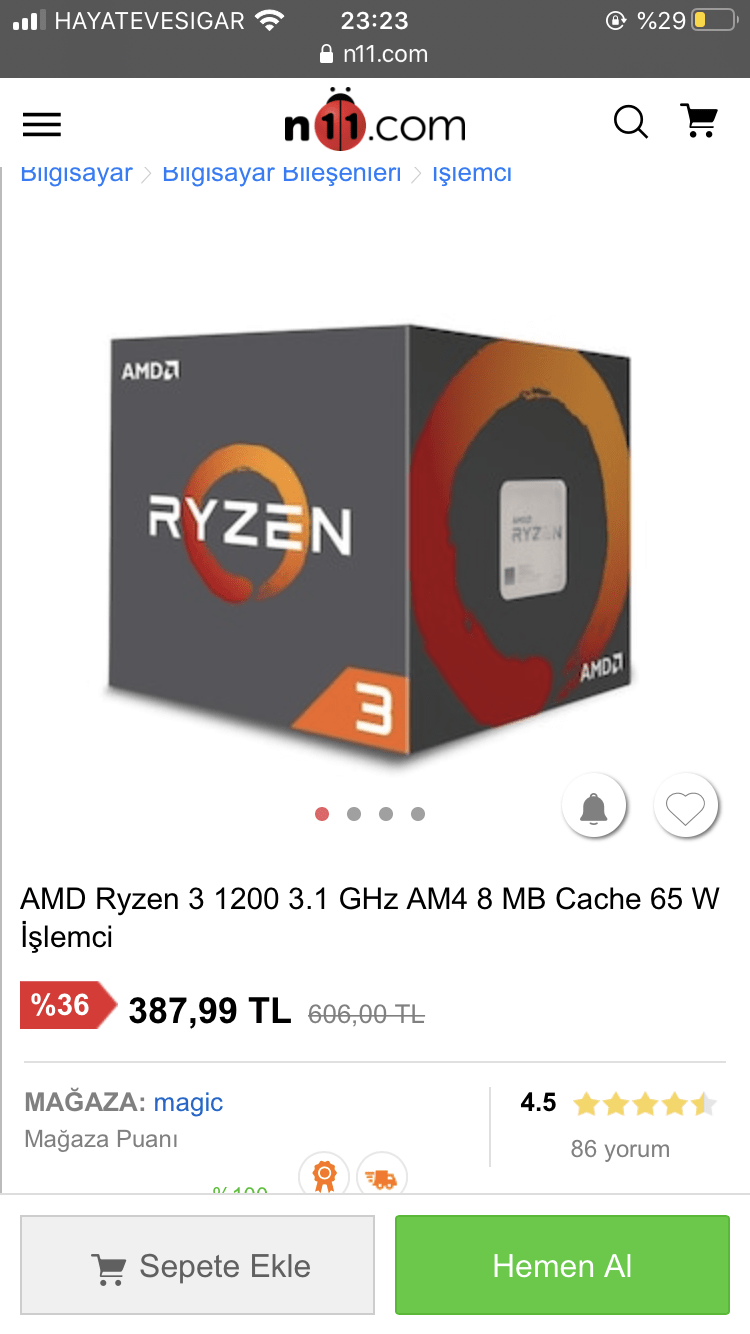Tap the price alert bell icon

click(x=594, y=806)
